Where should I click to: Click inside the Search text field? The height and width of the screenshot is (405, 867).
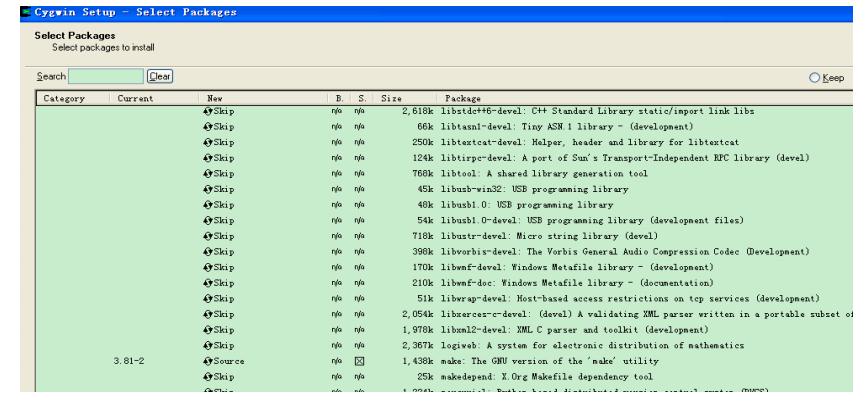click(105, 74)
